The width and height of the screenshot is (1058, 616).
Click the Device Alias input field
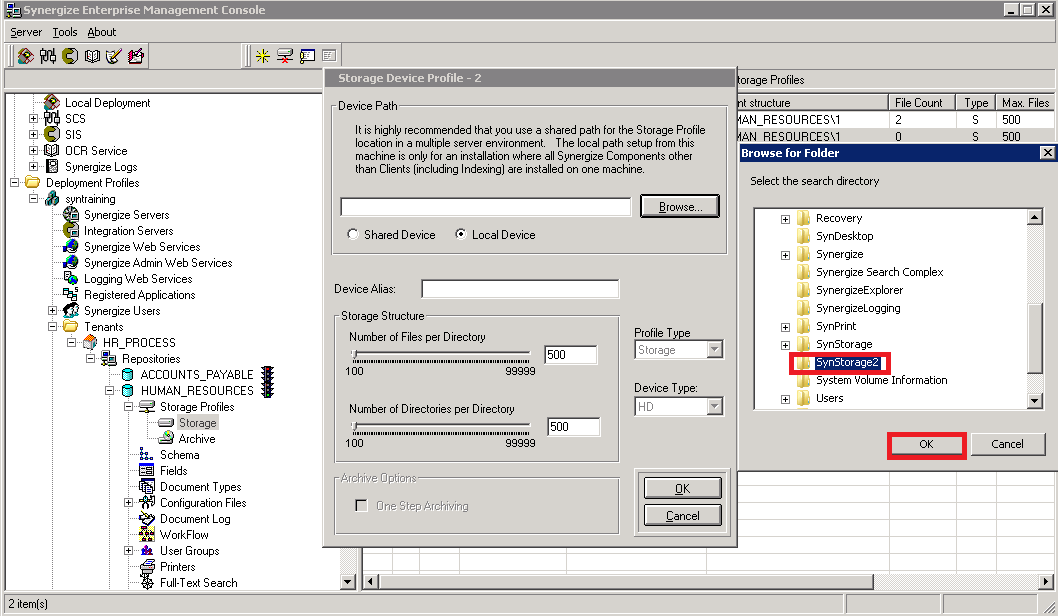(520, 289)
